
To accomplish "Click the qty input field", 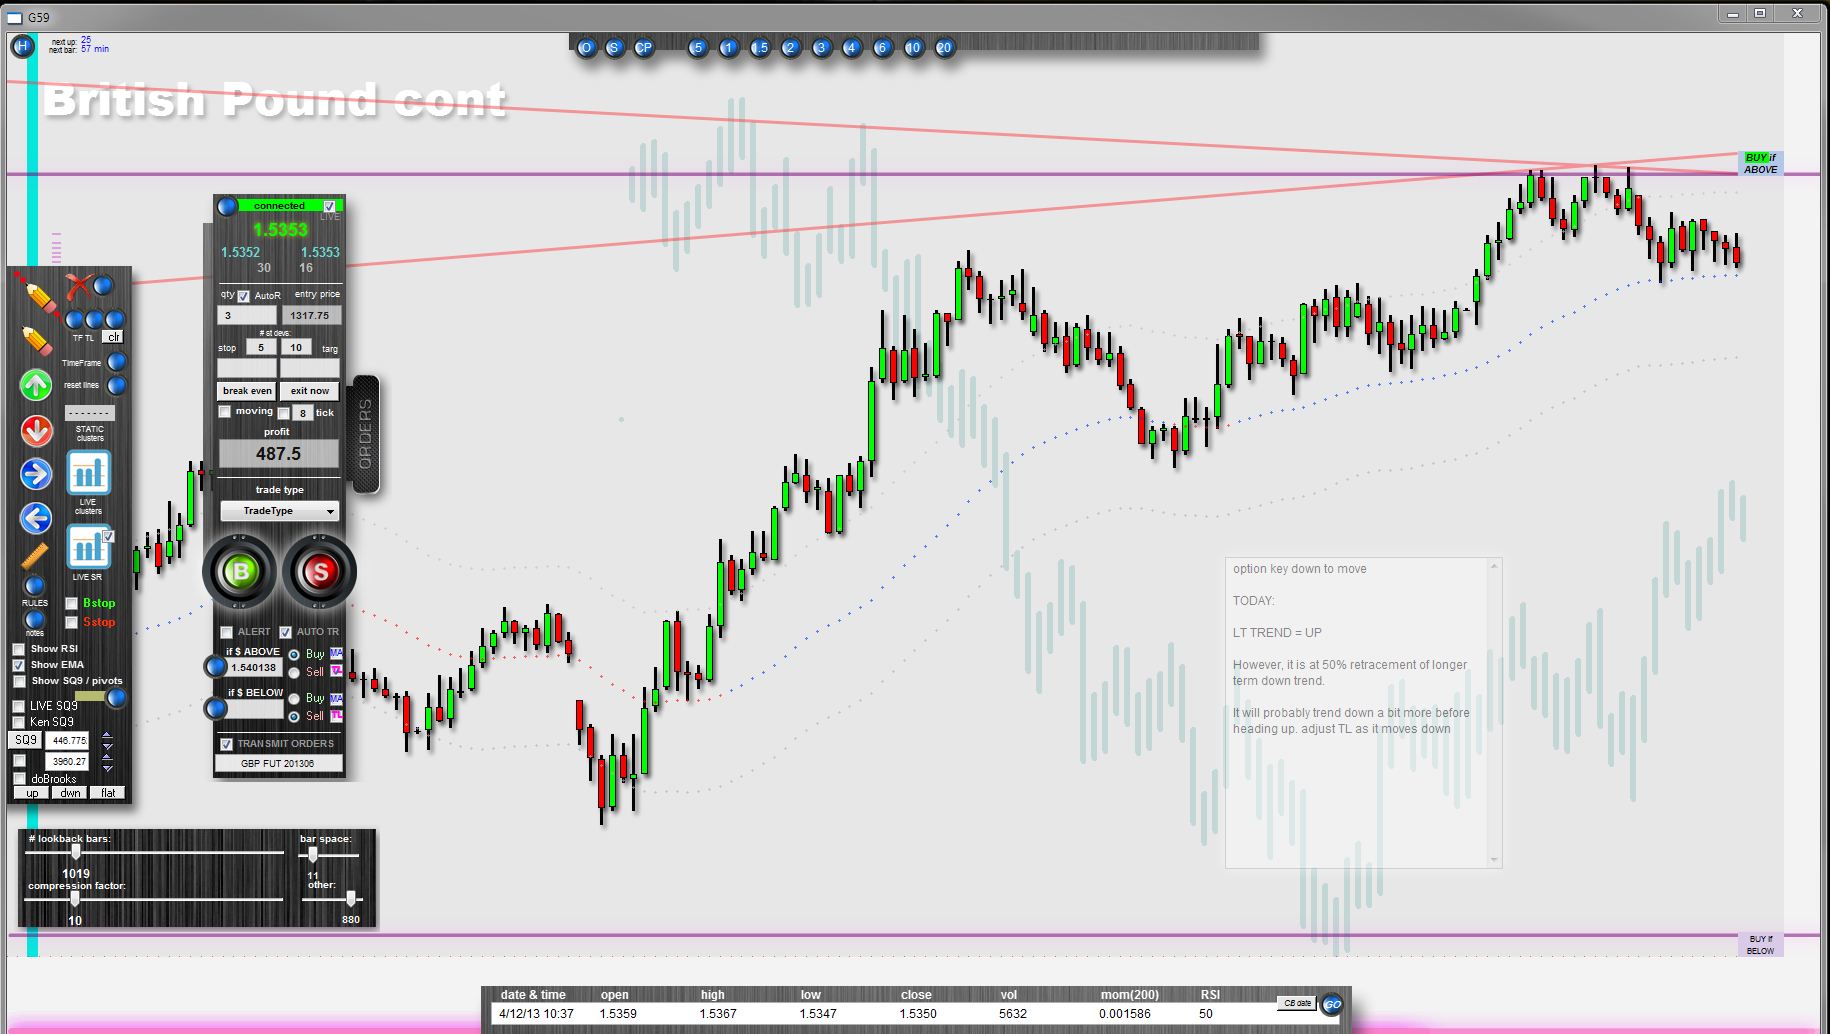I will coord(246,315).
